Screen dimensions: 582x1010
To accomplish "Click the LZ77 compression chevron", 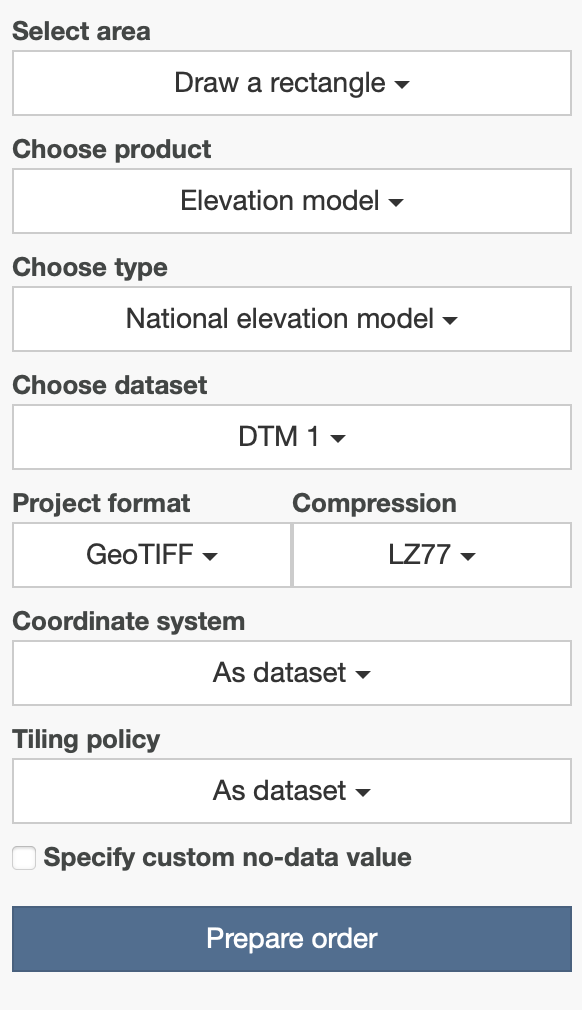I will 468,556.
